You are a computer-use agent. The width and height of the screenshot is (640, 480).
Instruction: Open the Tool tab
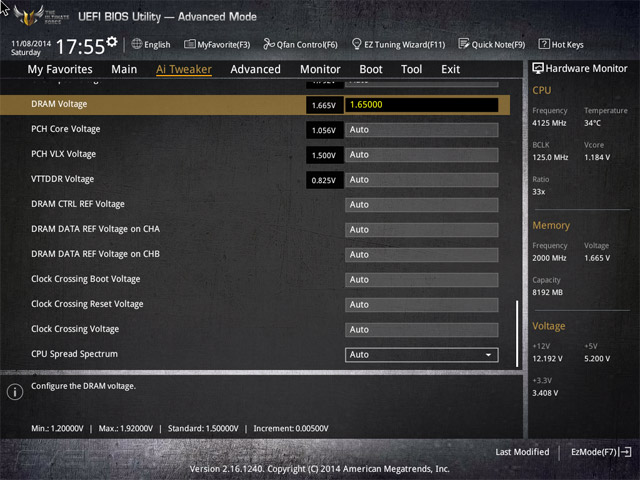411,69
